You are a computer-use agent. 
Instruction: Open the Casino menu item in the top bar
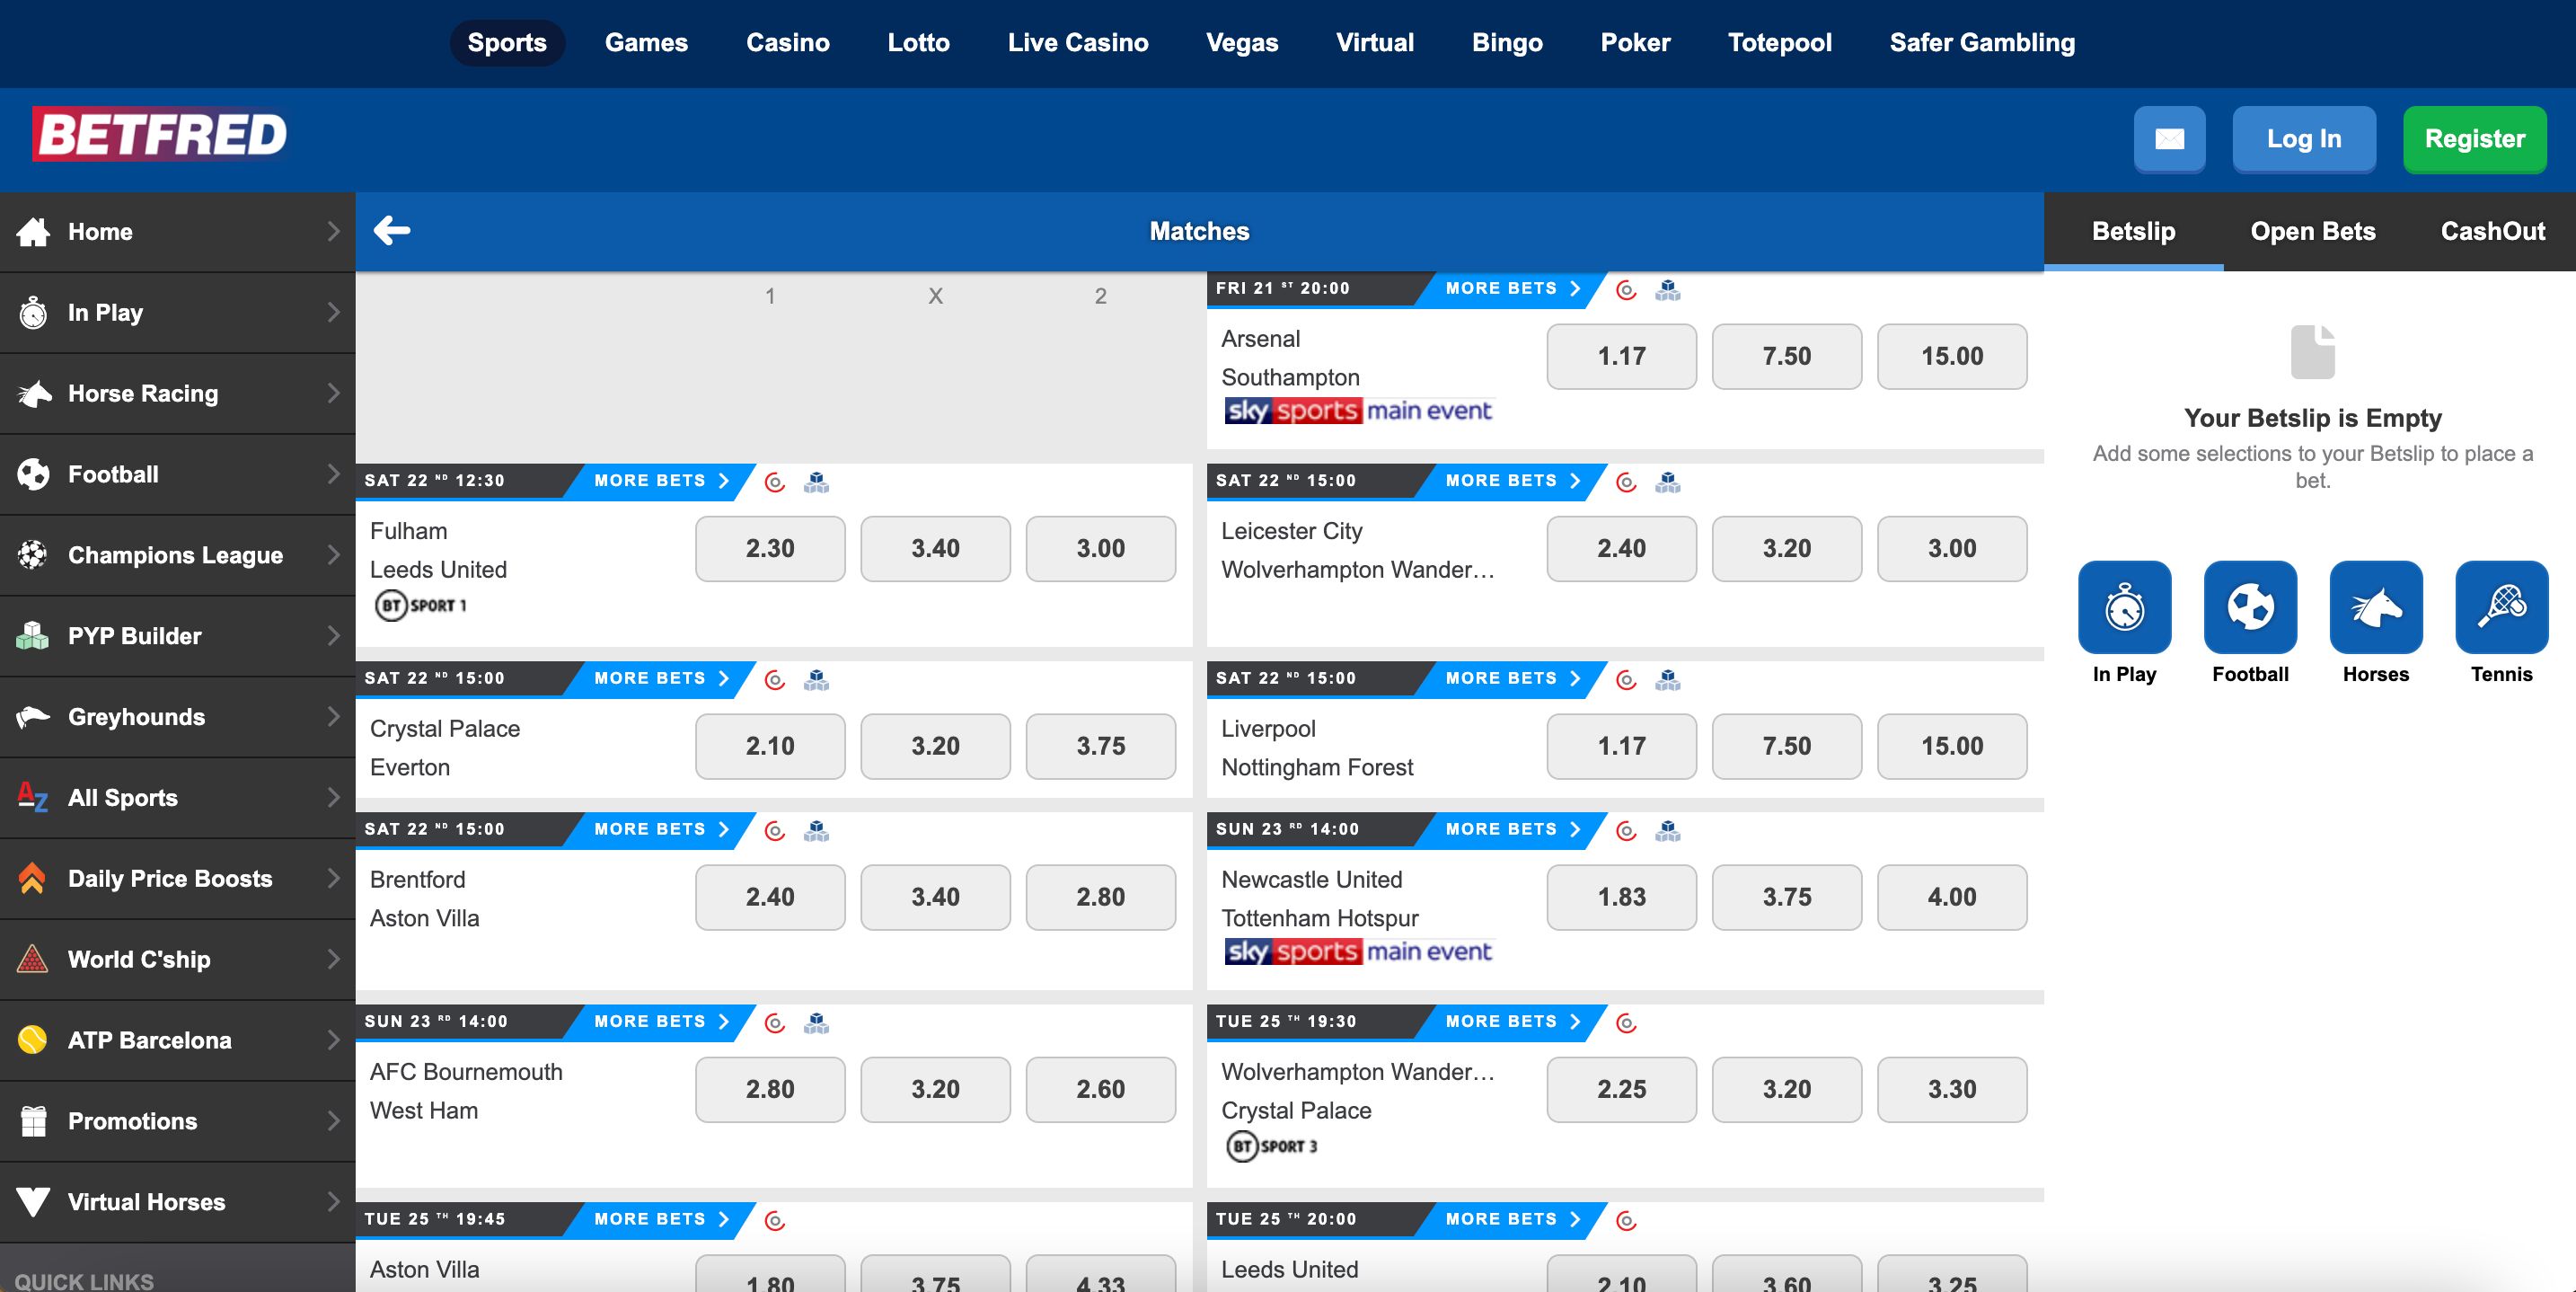788,42
